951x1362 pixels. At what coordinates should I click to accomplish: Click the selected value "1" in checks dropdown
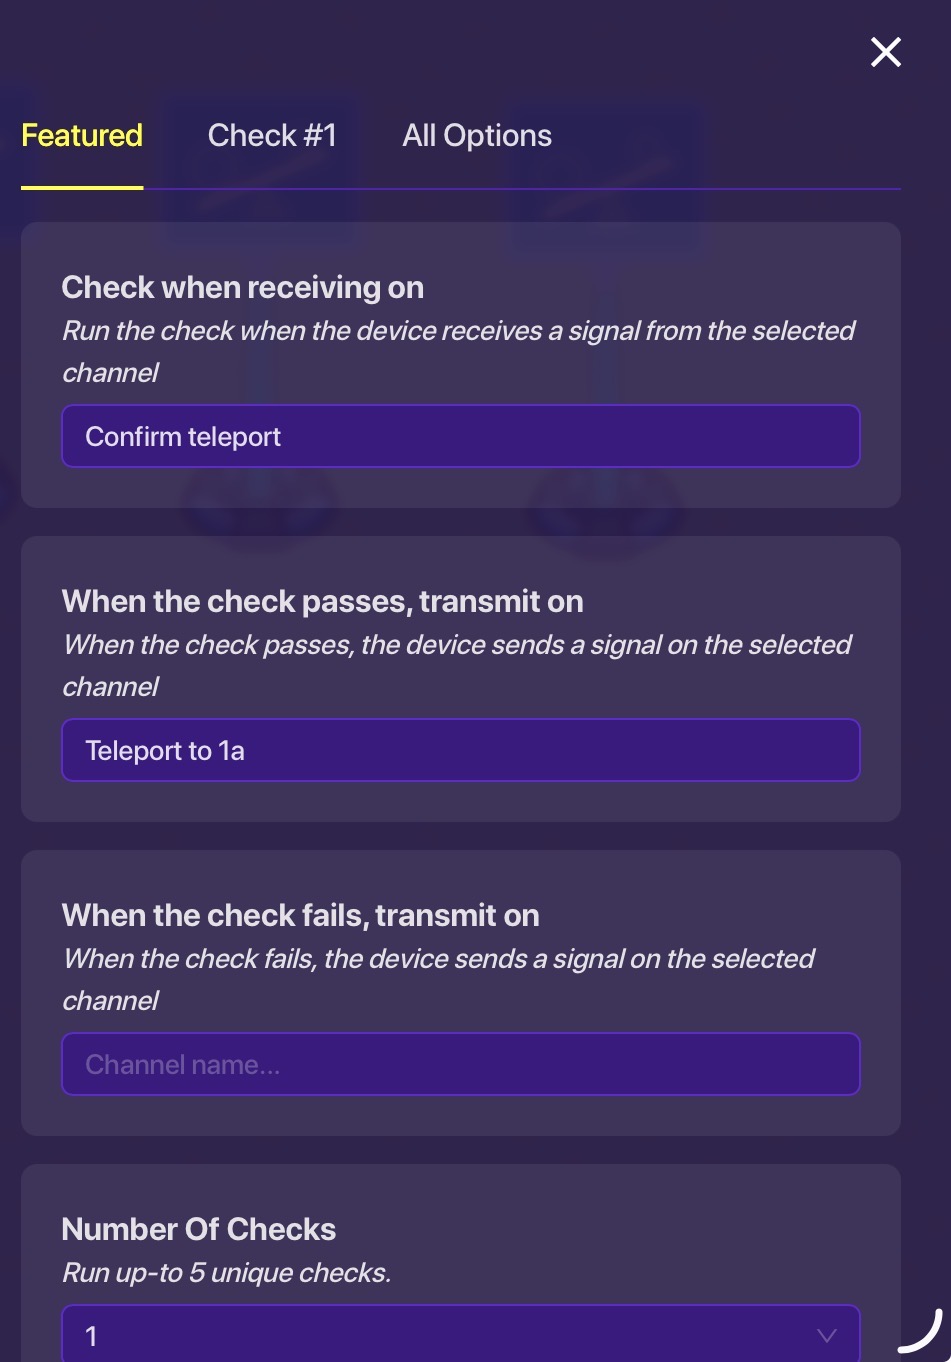click(92, 1337)
